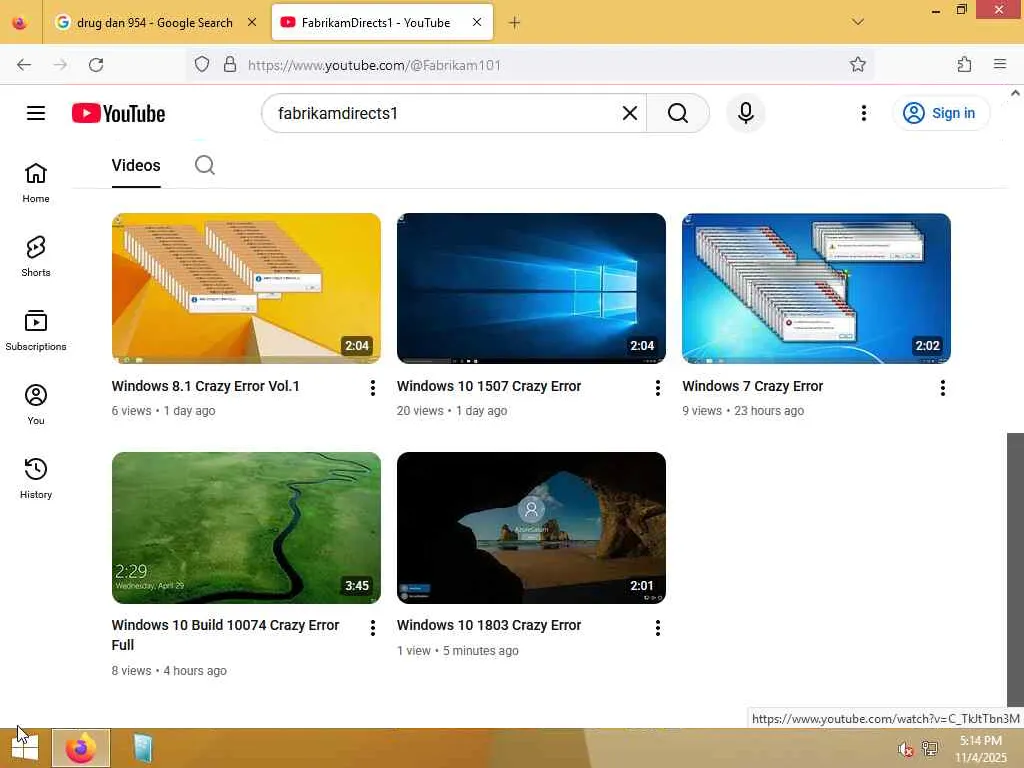The width and height of the screenshot is (1024, 768).
Task: Play the Windows 7 error windows thumbnail
Action: pos(816,288)
